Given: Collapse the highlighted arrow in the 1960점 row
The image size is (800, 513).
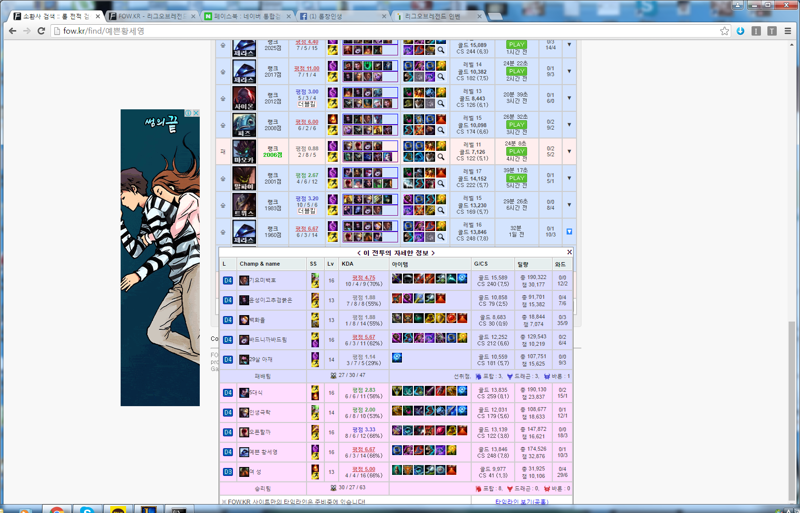Looking at the screenshot, I should pyautogui.click(x=569, y=232).
